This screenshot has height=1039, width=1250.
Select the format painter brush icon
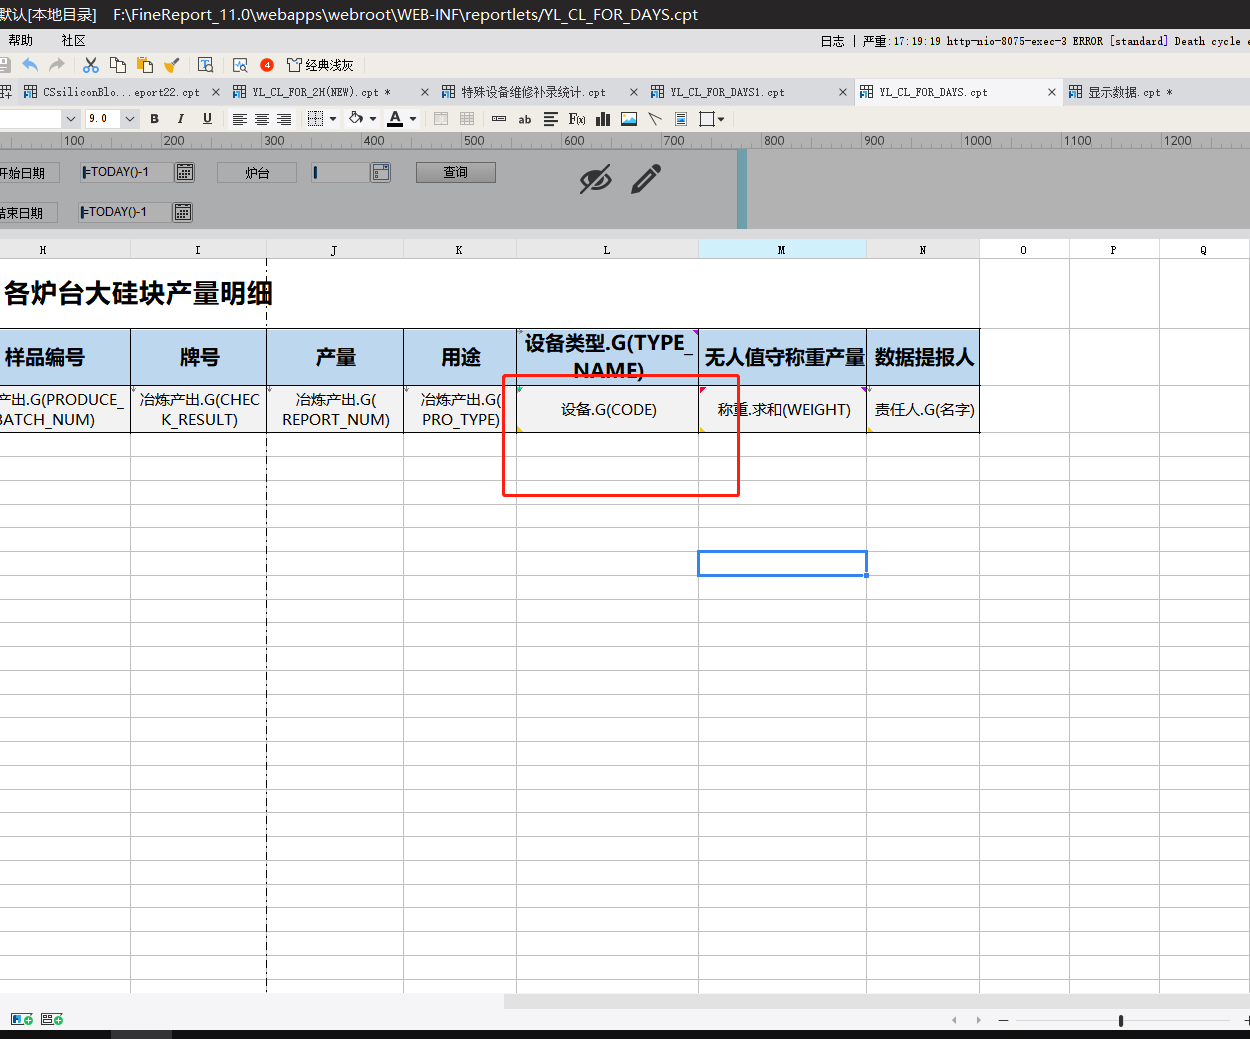tap(172, 65)
